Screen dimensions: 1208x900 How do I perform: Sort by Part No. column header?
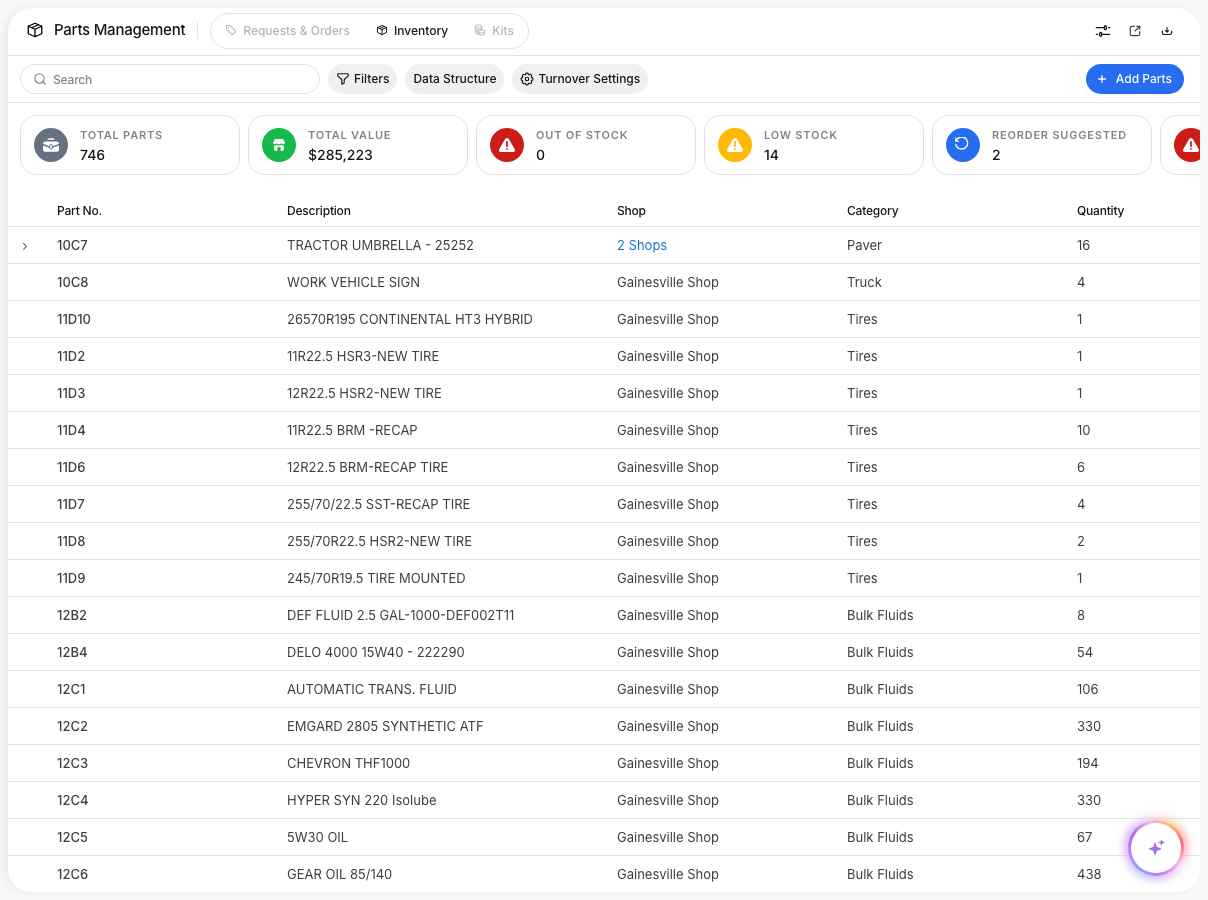pyautogui.click(x=79, y=211)
